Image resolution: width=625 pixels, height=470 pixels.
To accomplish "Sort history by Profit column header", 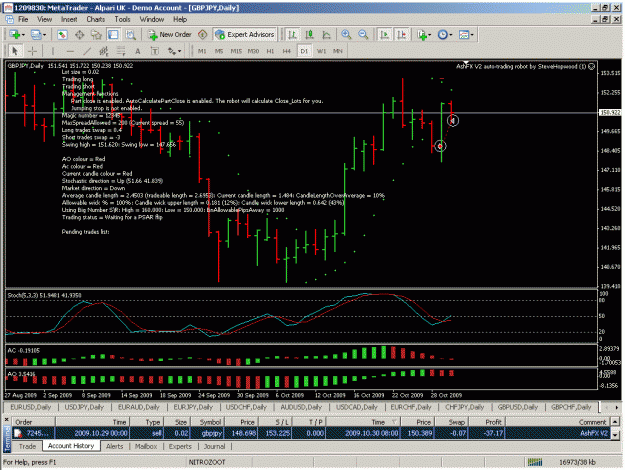I will click(487, 422).
